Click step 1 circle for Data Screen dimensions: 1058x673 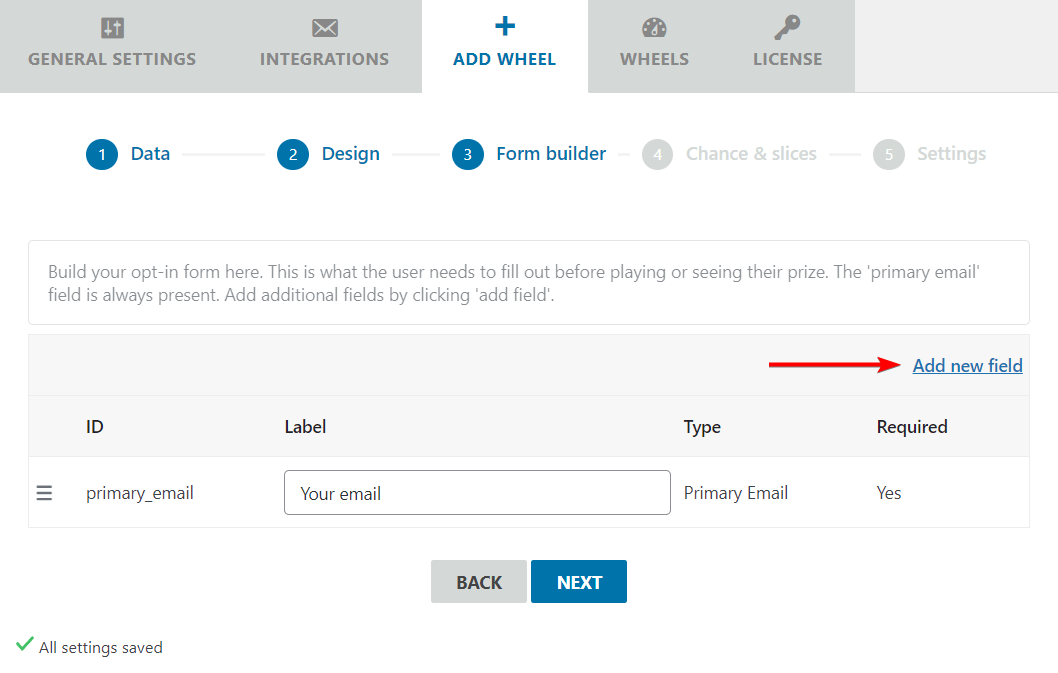point(102,155)
